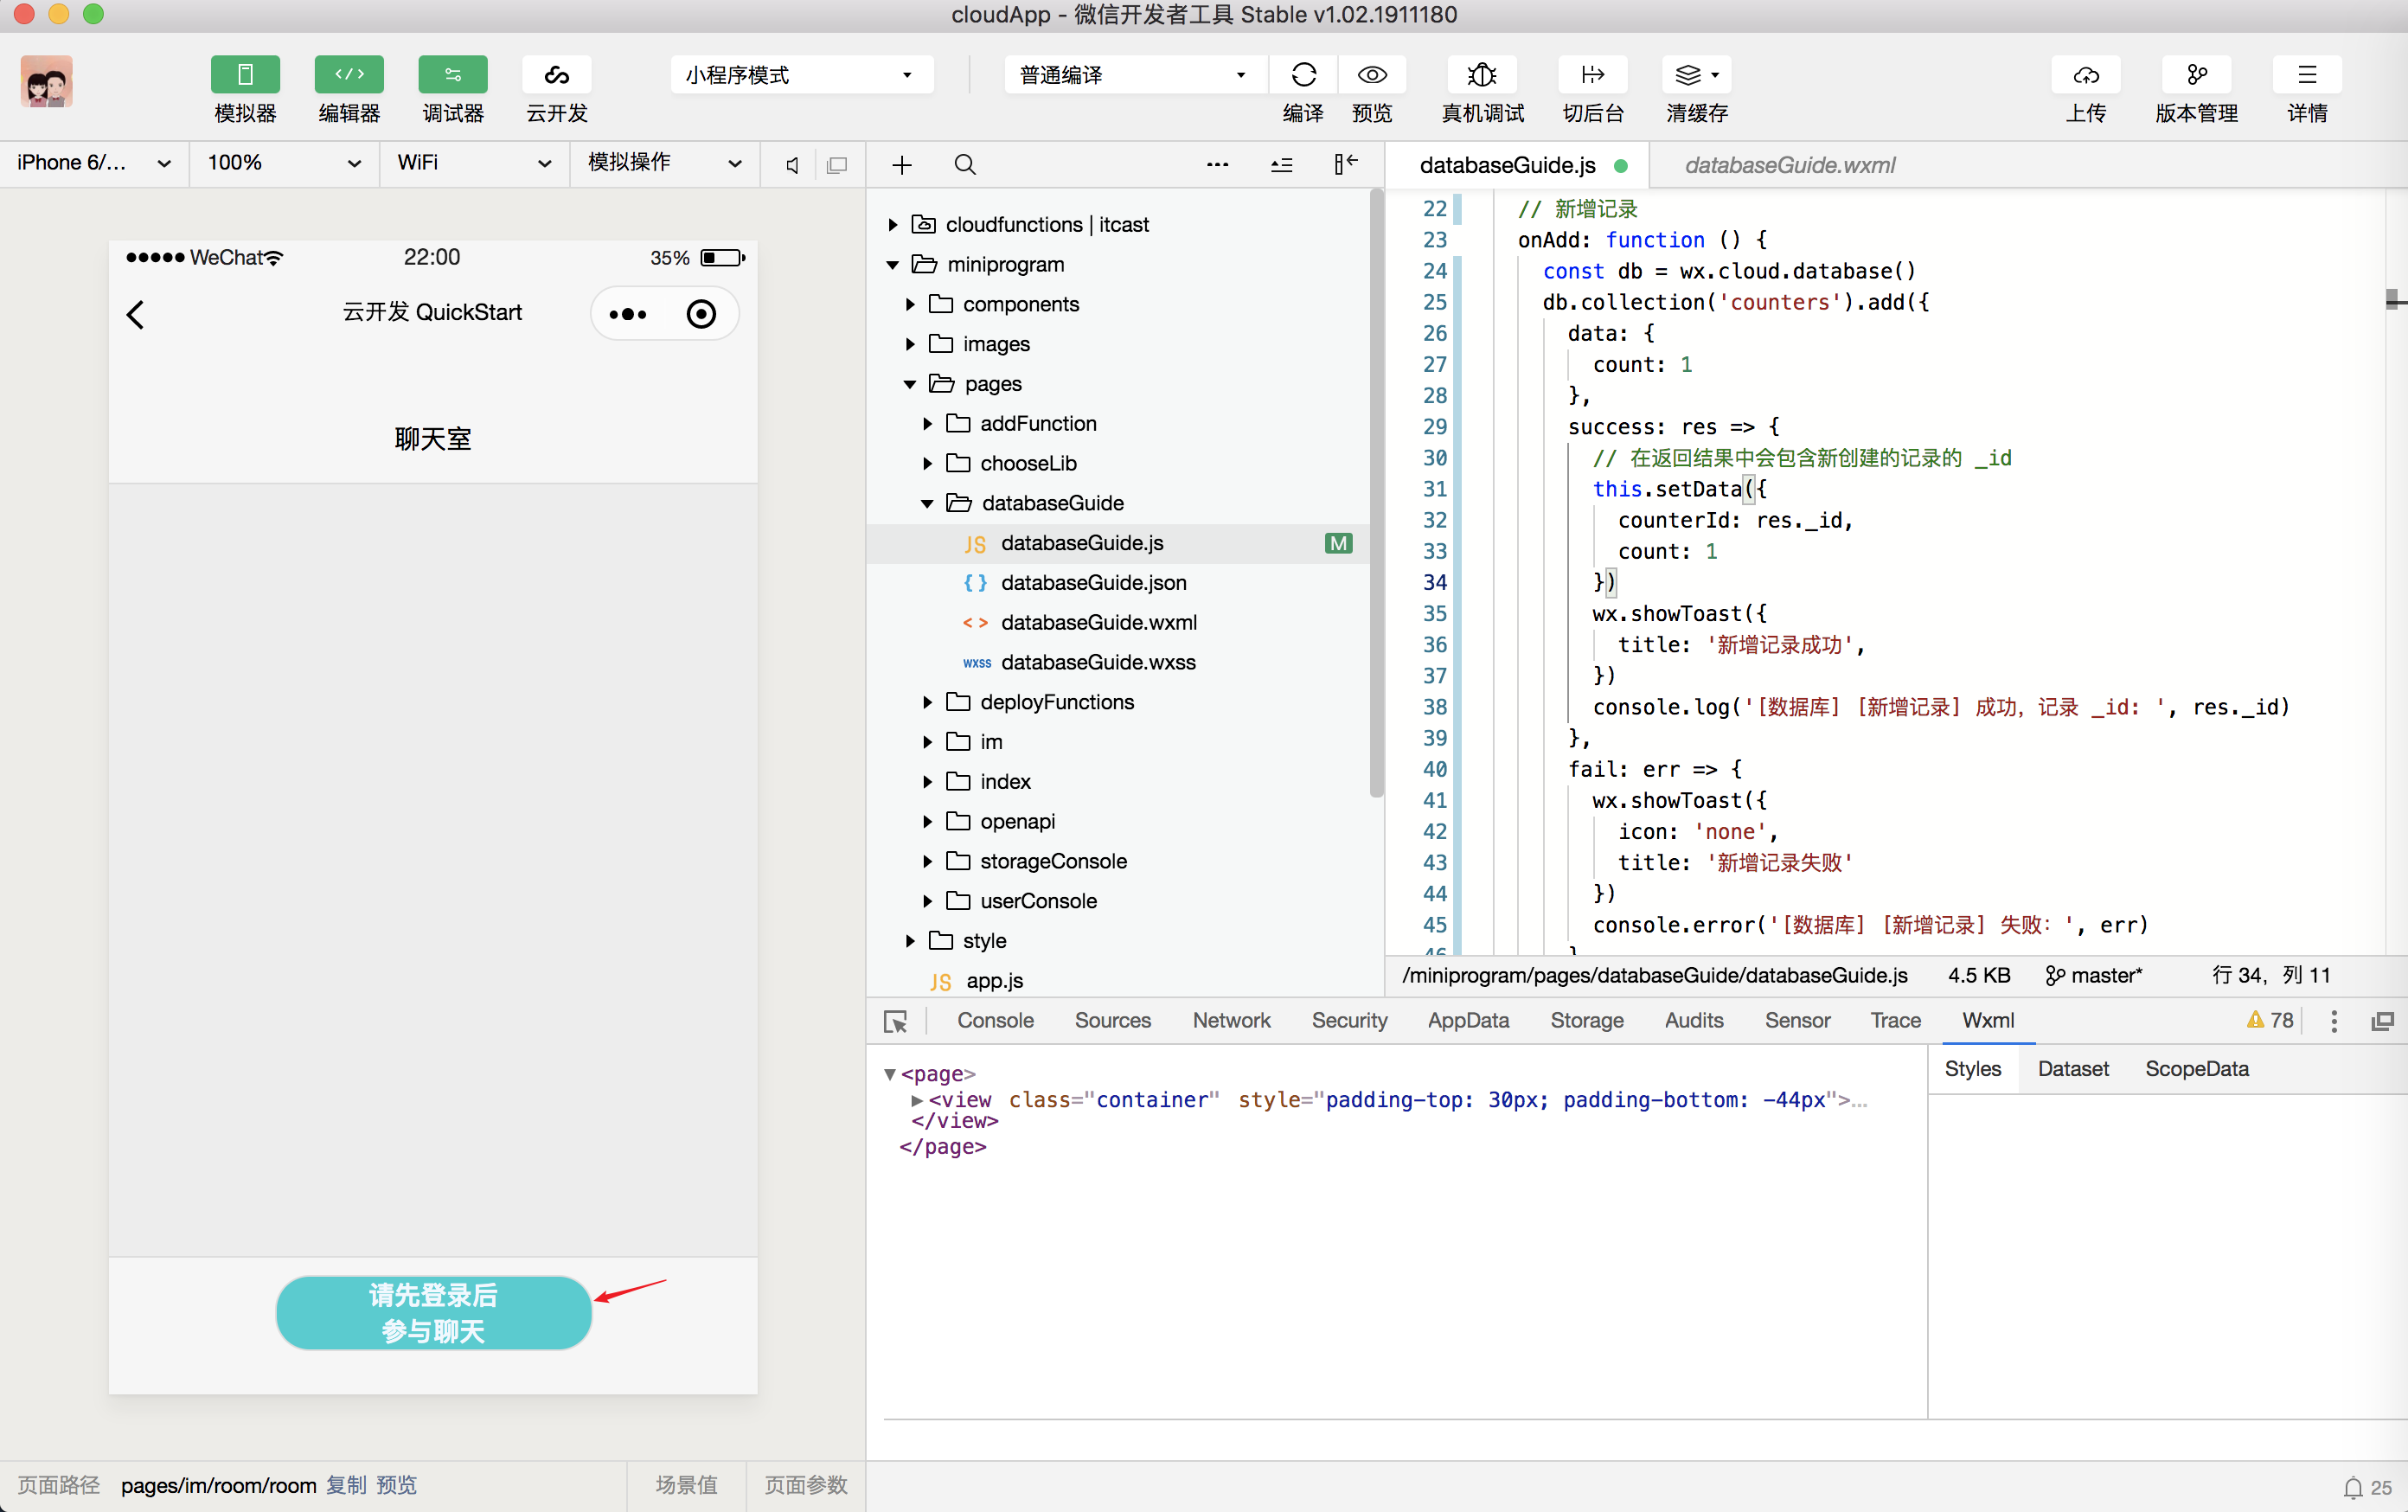Click the compile refresh icon
The width and height of the screenshot is (2408, 1512).
pyautogui.click(x=1303, y=75)
